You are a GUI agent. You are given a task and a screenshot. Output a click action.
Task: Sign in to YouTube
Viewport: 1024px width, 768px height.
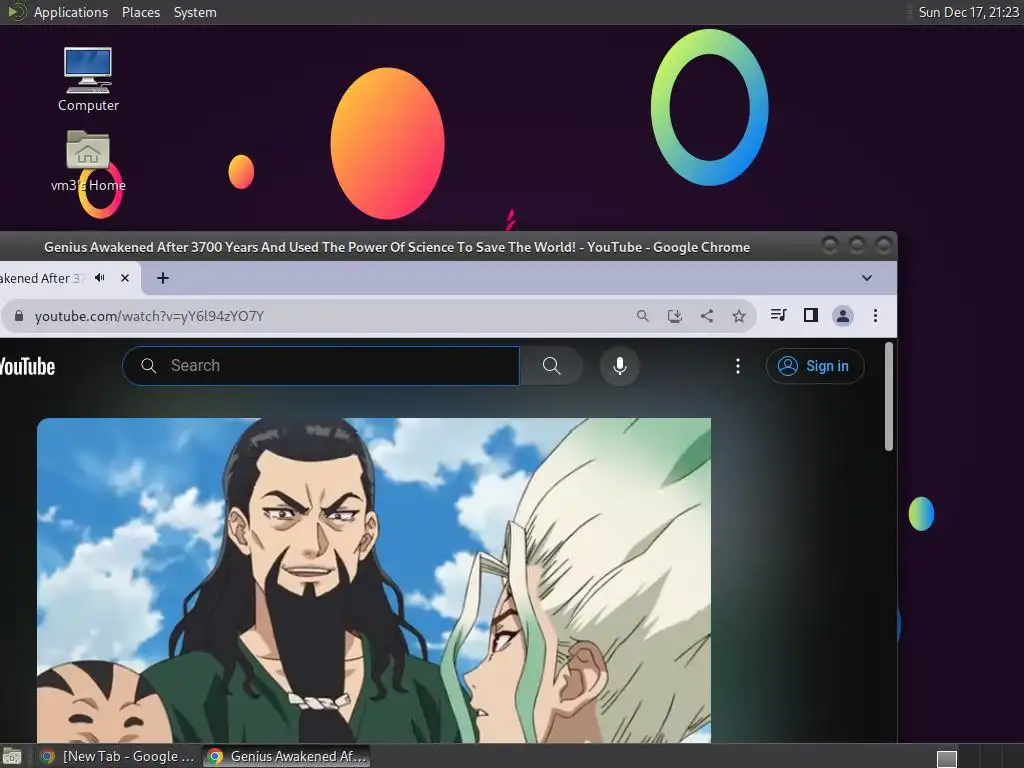pos(815,366)
